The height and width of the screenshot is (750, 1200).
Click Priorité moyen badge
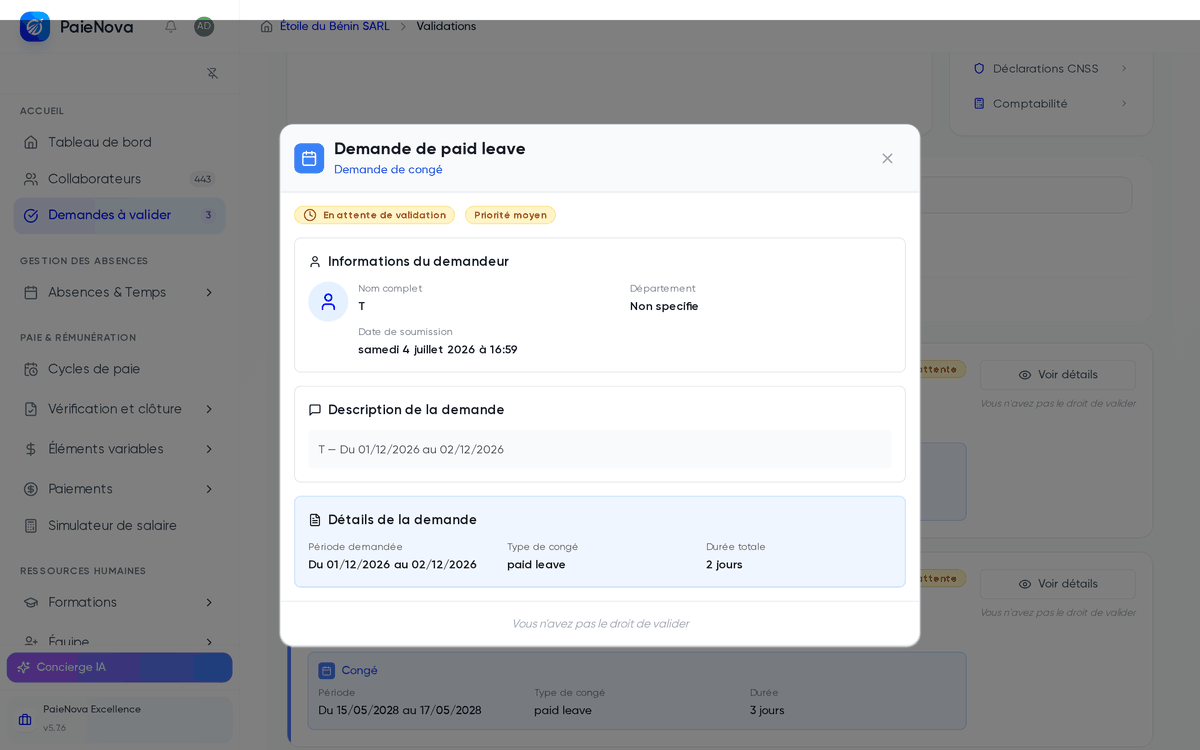pos(510,215)
